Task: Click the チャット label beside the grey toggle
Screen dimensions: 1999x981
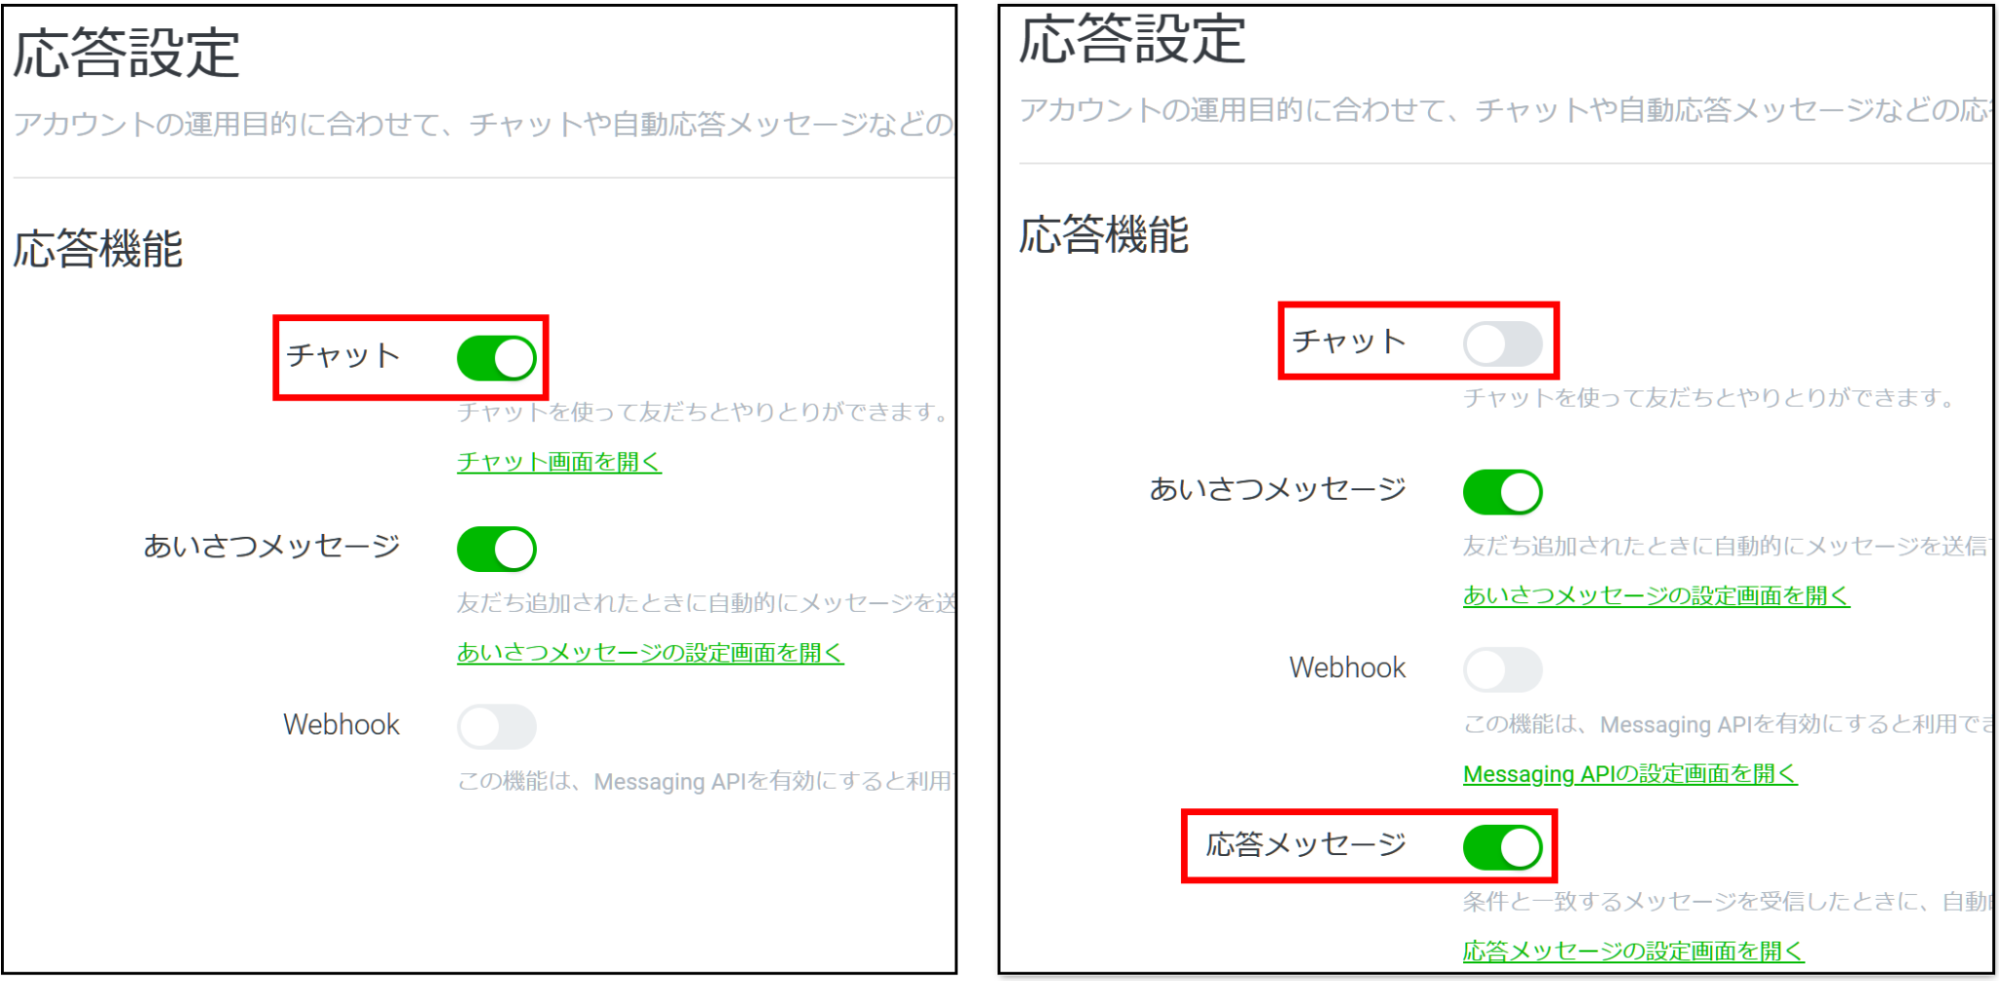Action: [1349, 342]
